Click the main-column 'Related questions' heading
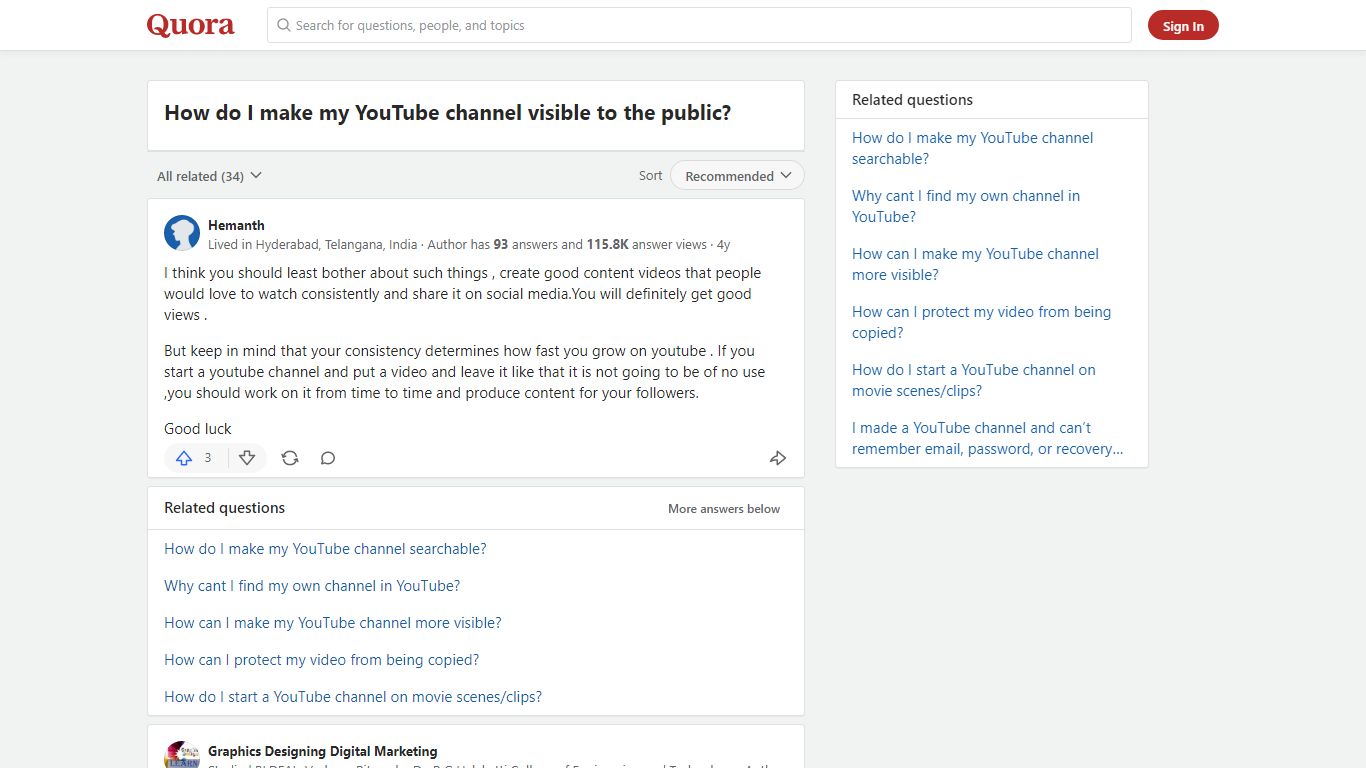The height and width of the screenshot is (768, 1366). [x=224, y=508]
